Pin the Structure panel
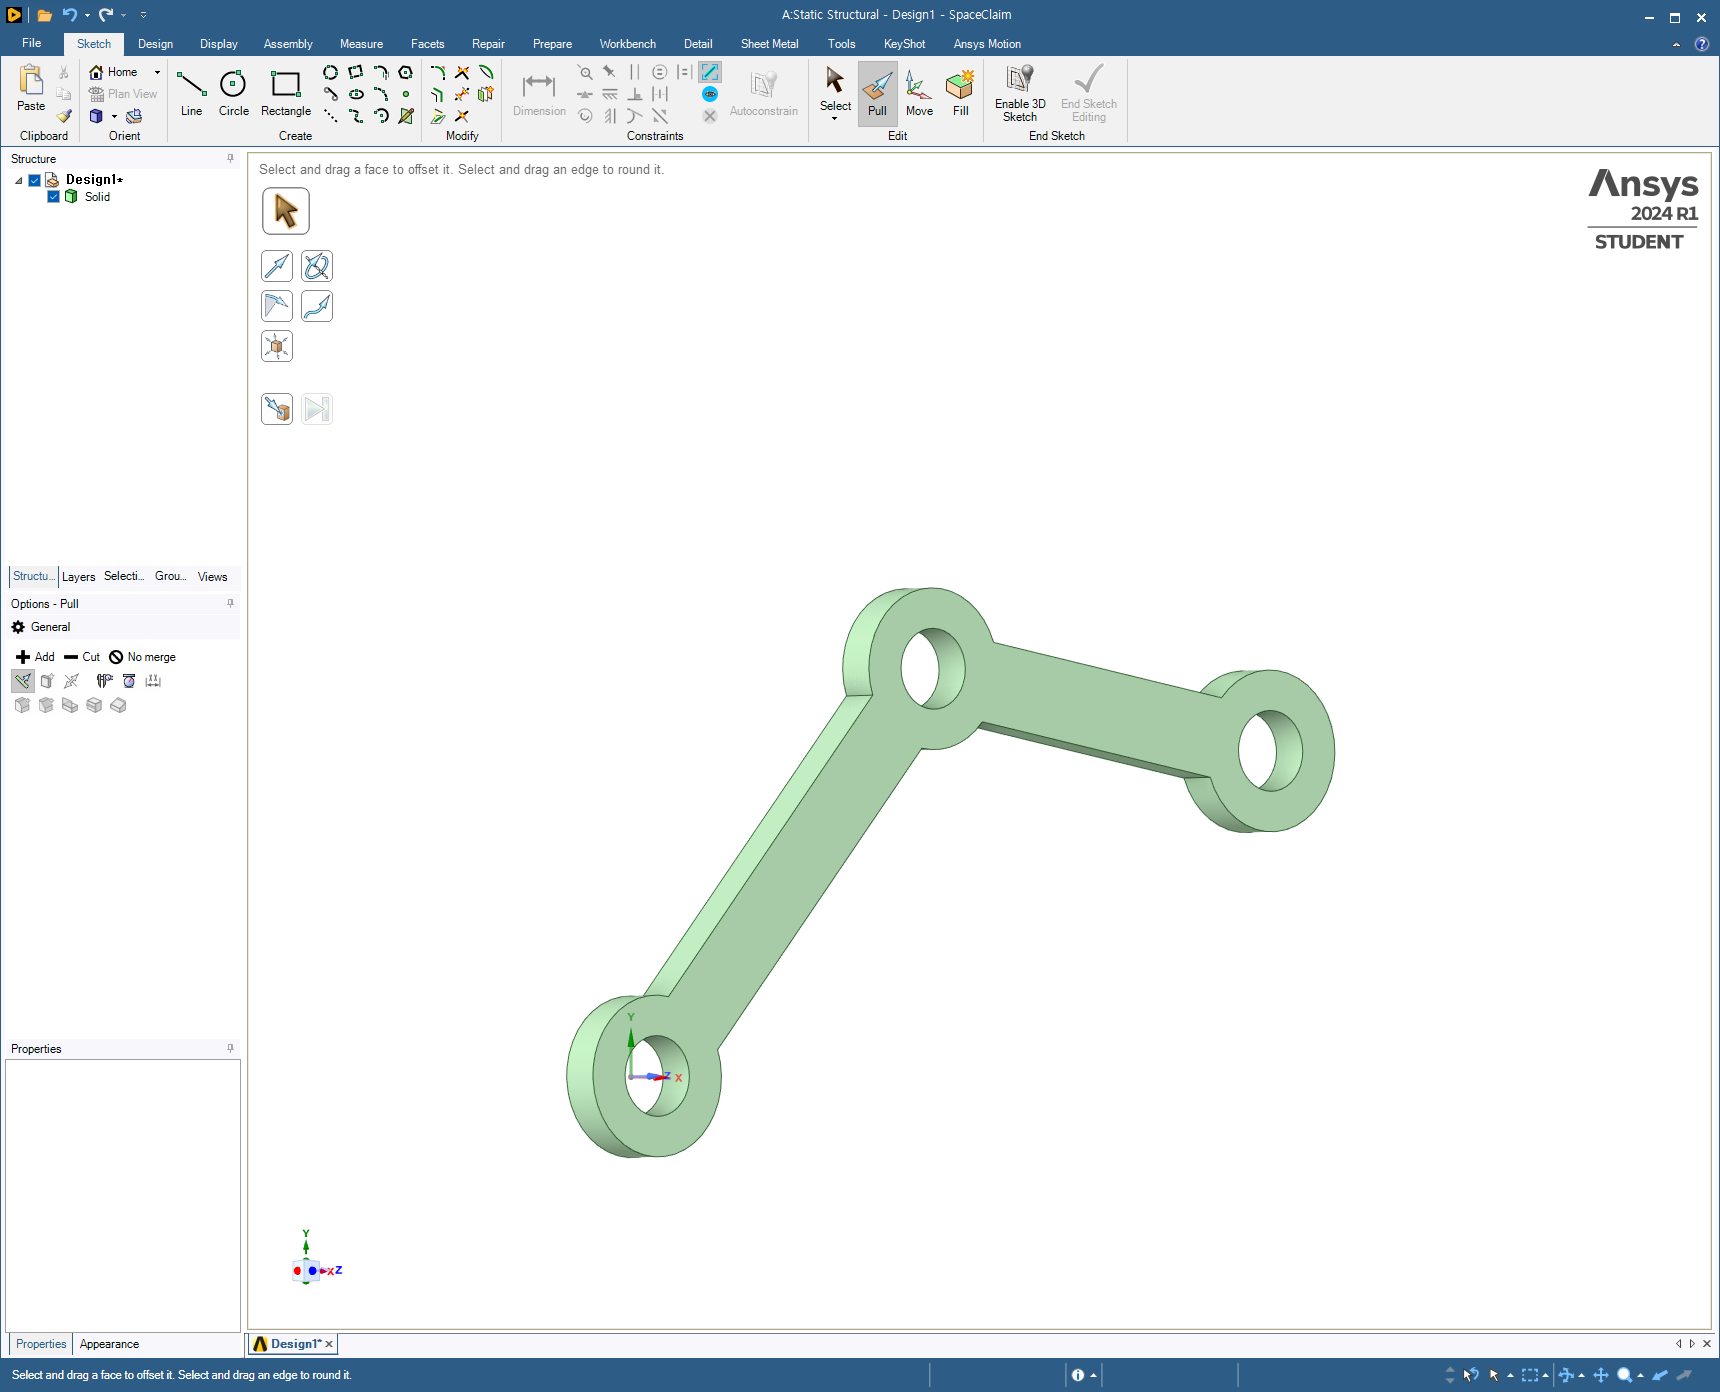The width and height of the screenshot is (1720, 1392). coord(230,159)
